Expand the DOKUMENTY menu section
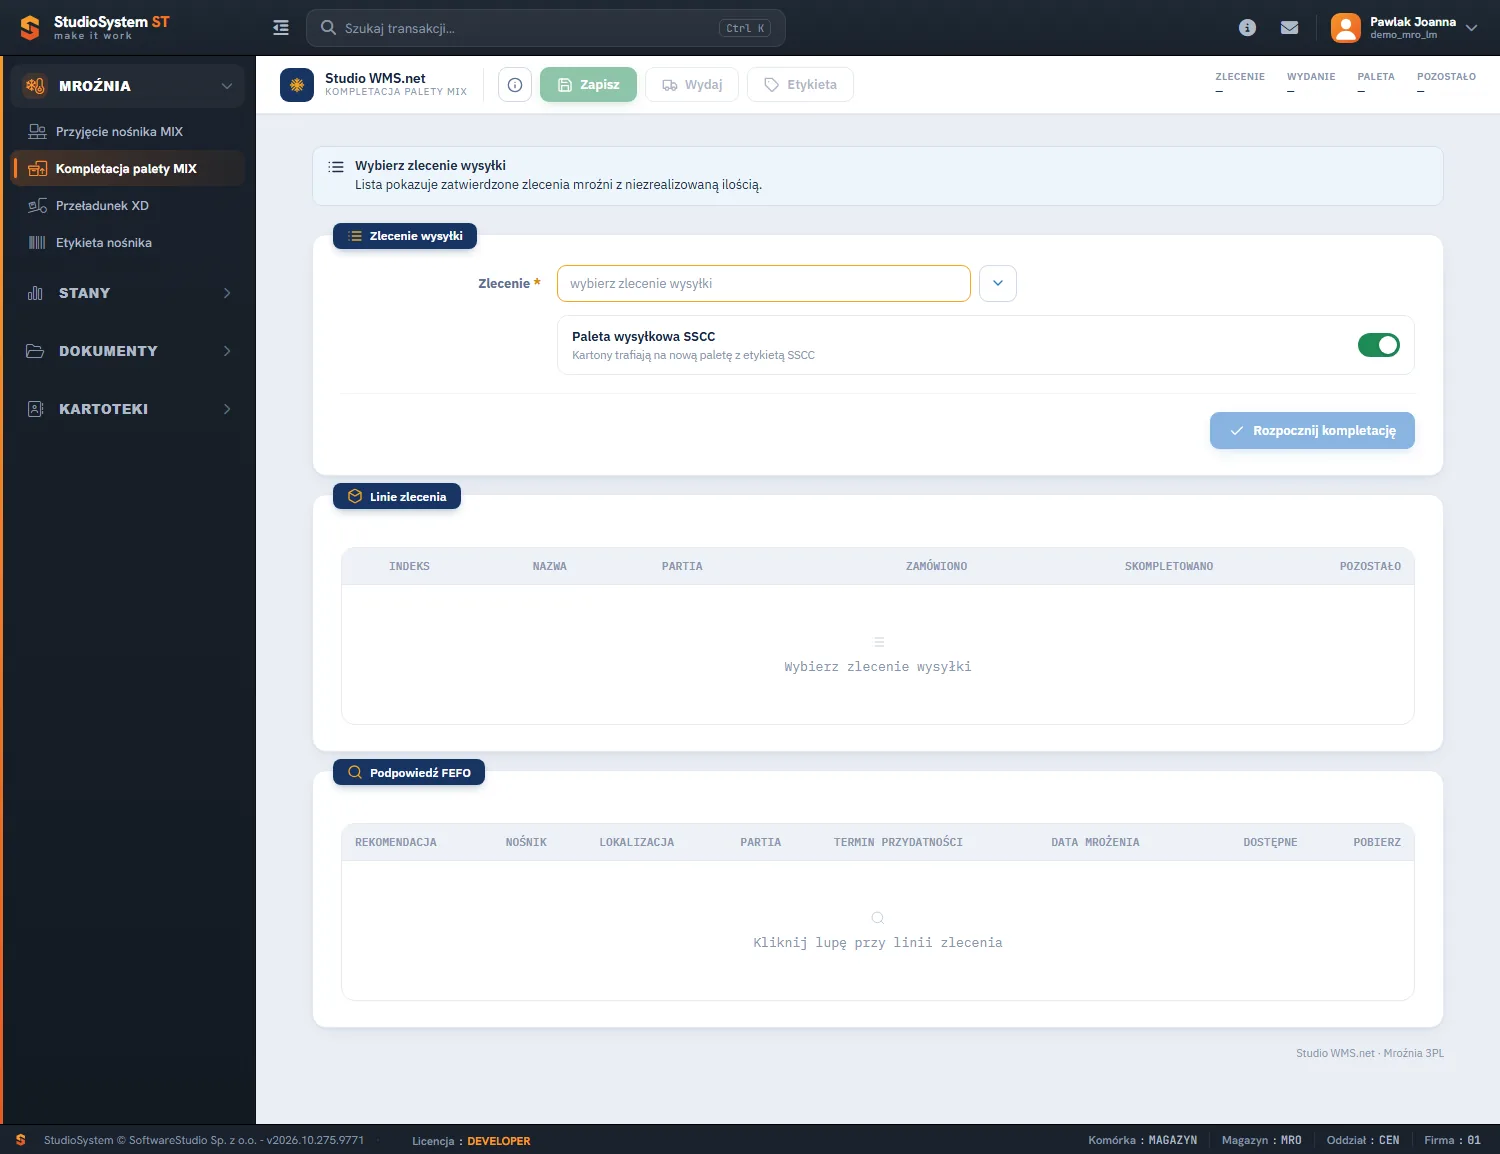Viewport: 1500px width, 1154px height. (x=128, y=351)
